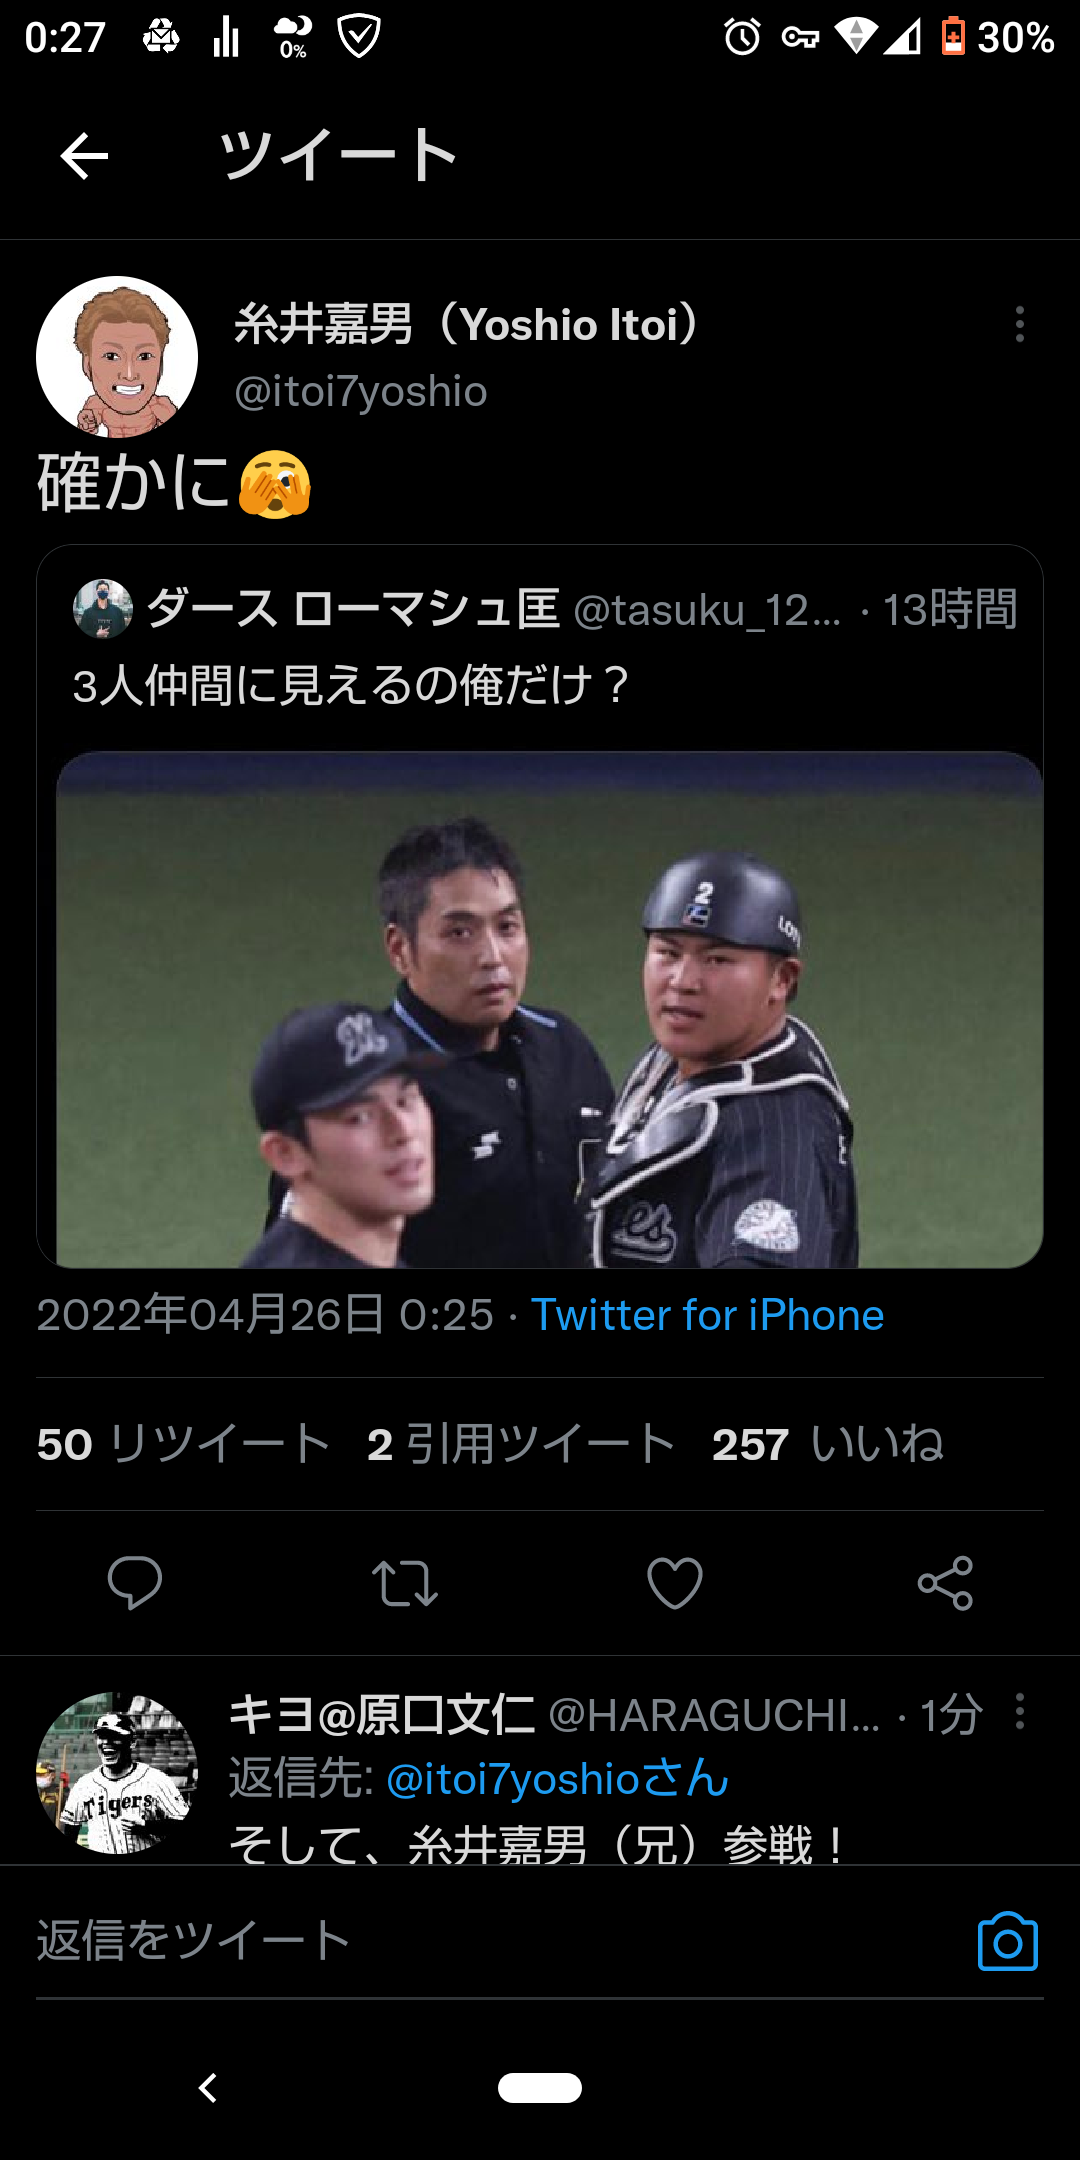View the 2 quote tweets
1080x2160 pixels.
(521, 1444)
